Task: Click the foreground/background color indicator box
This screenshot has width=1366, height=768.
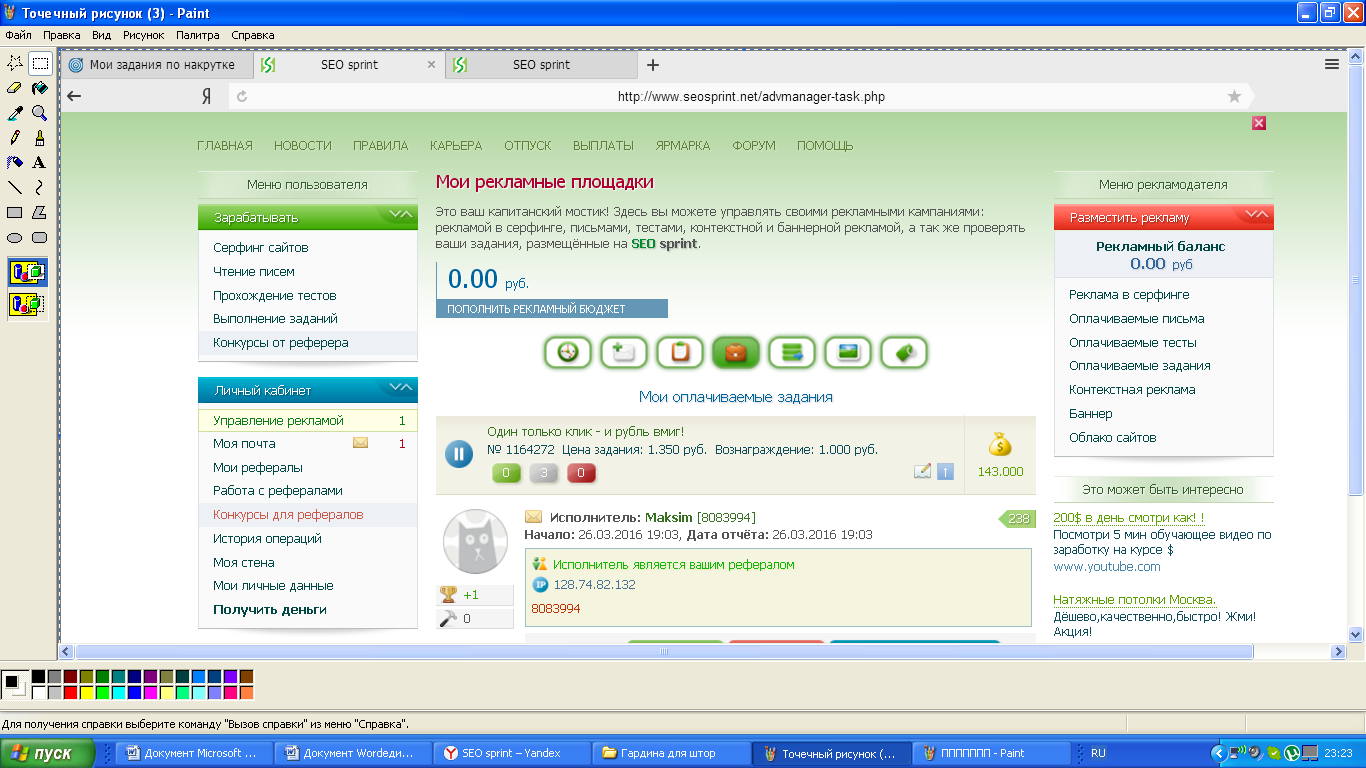Action: 15,685
